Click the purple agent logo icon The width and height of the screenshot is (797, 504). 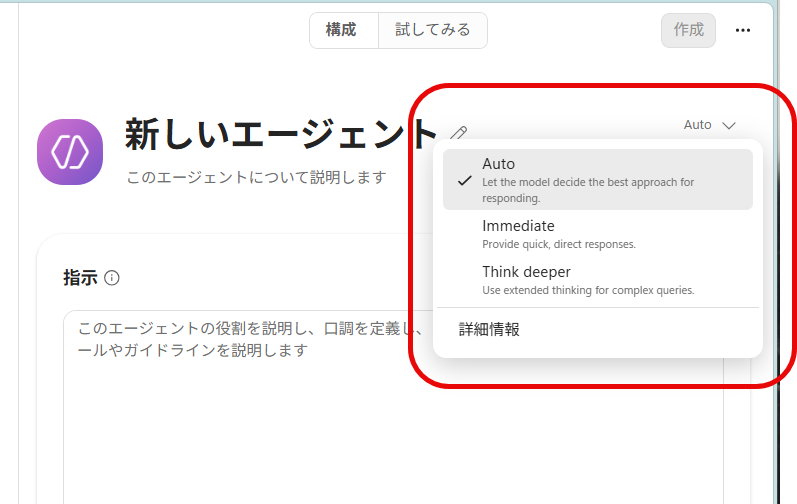70,152
